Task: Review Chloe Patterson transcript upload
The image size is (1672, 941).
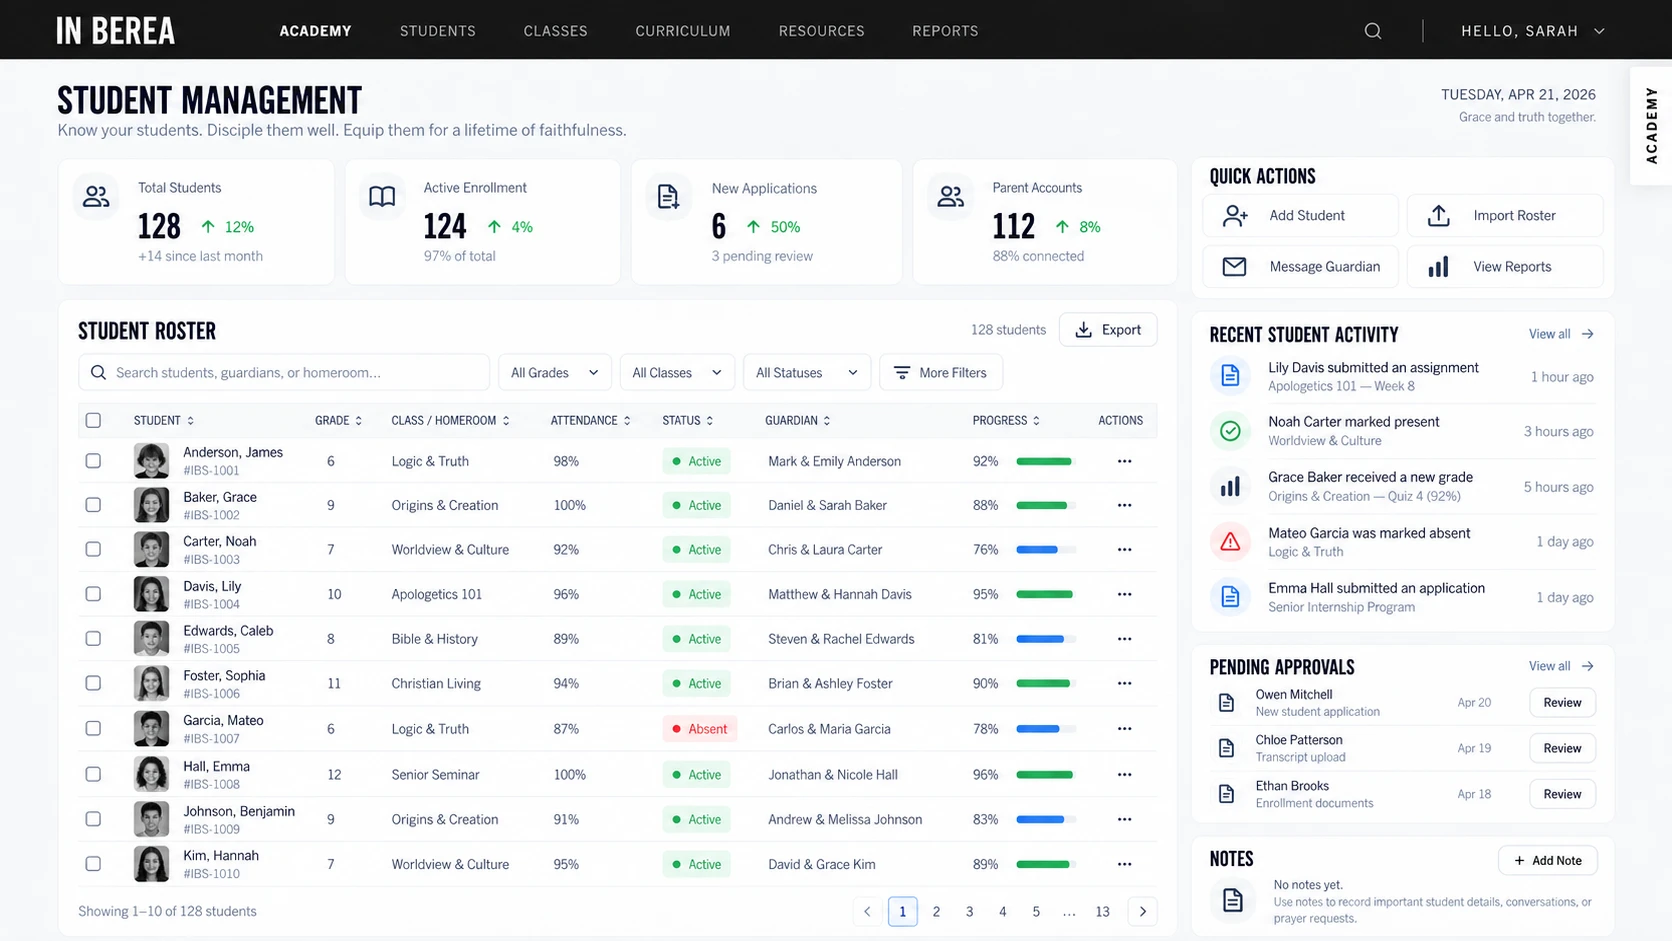Action: pos(1562,748)
